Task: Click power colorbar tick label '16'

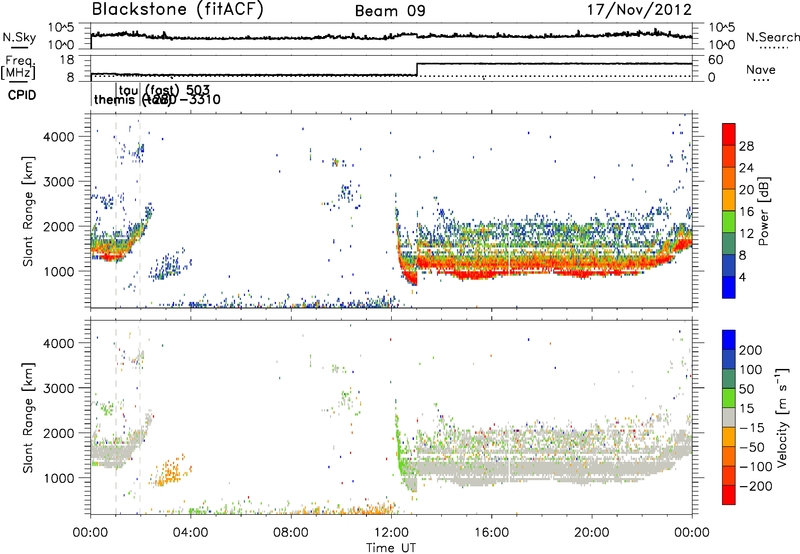Action: tap(746, 212)
